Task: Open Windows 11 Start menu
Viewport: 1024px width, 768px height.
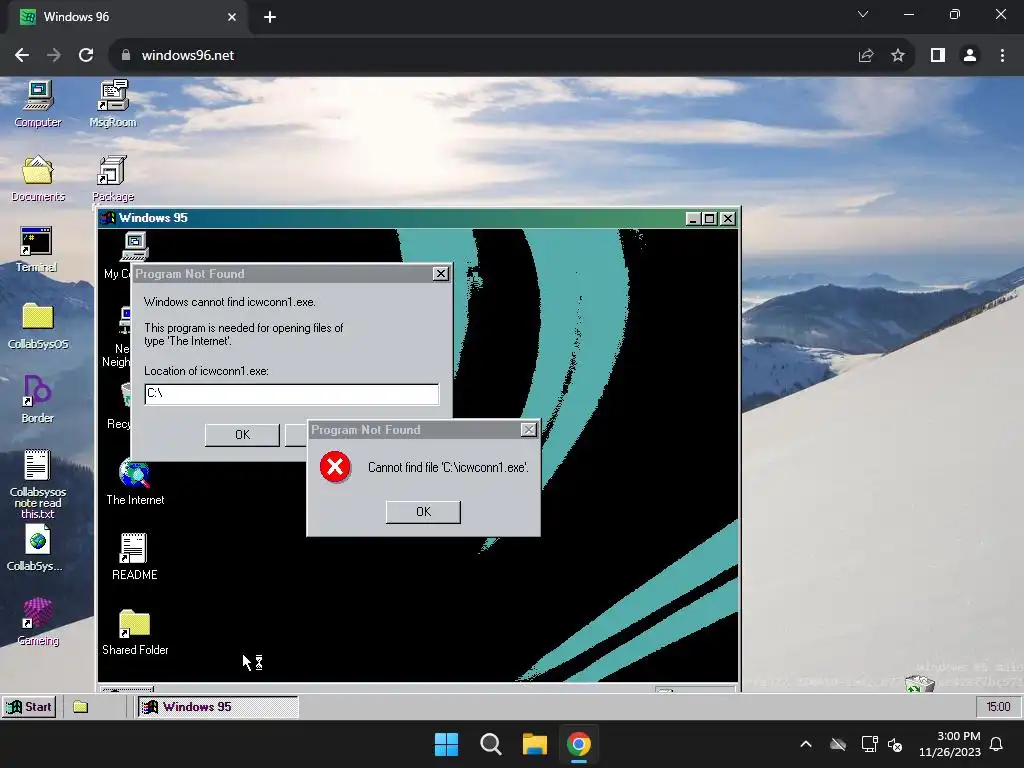Action: [447, 744]
